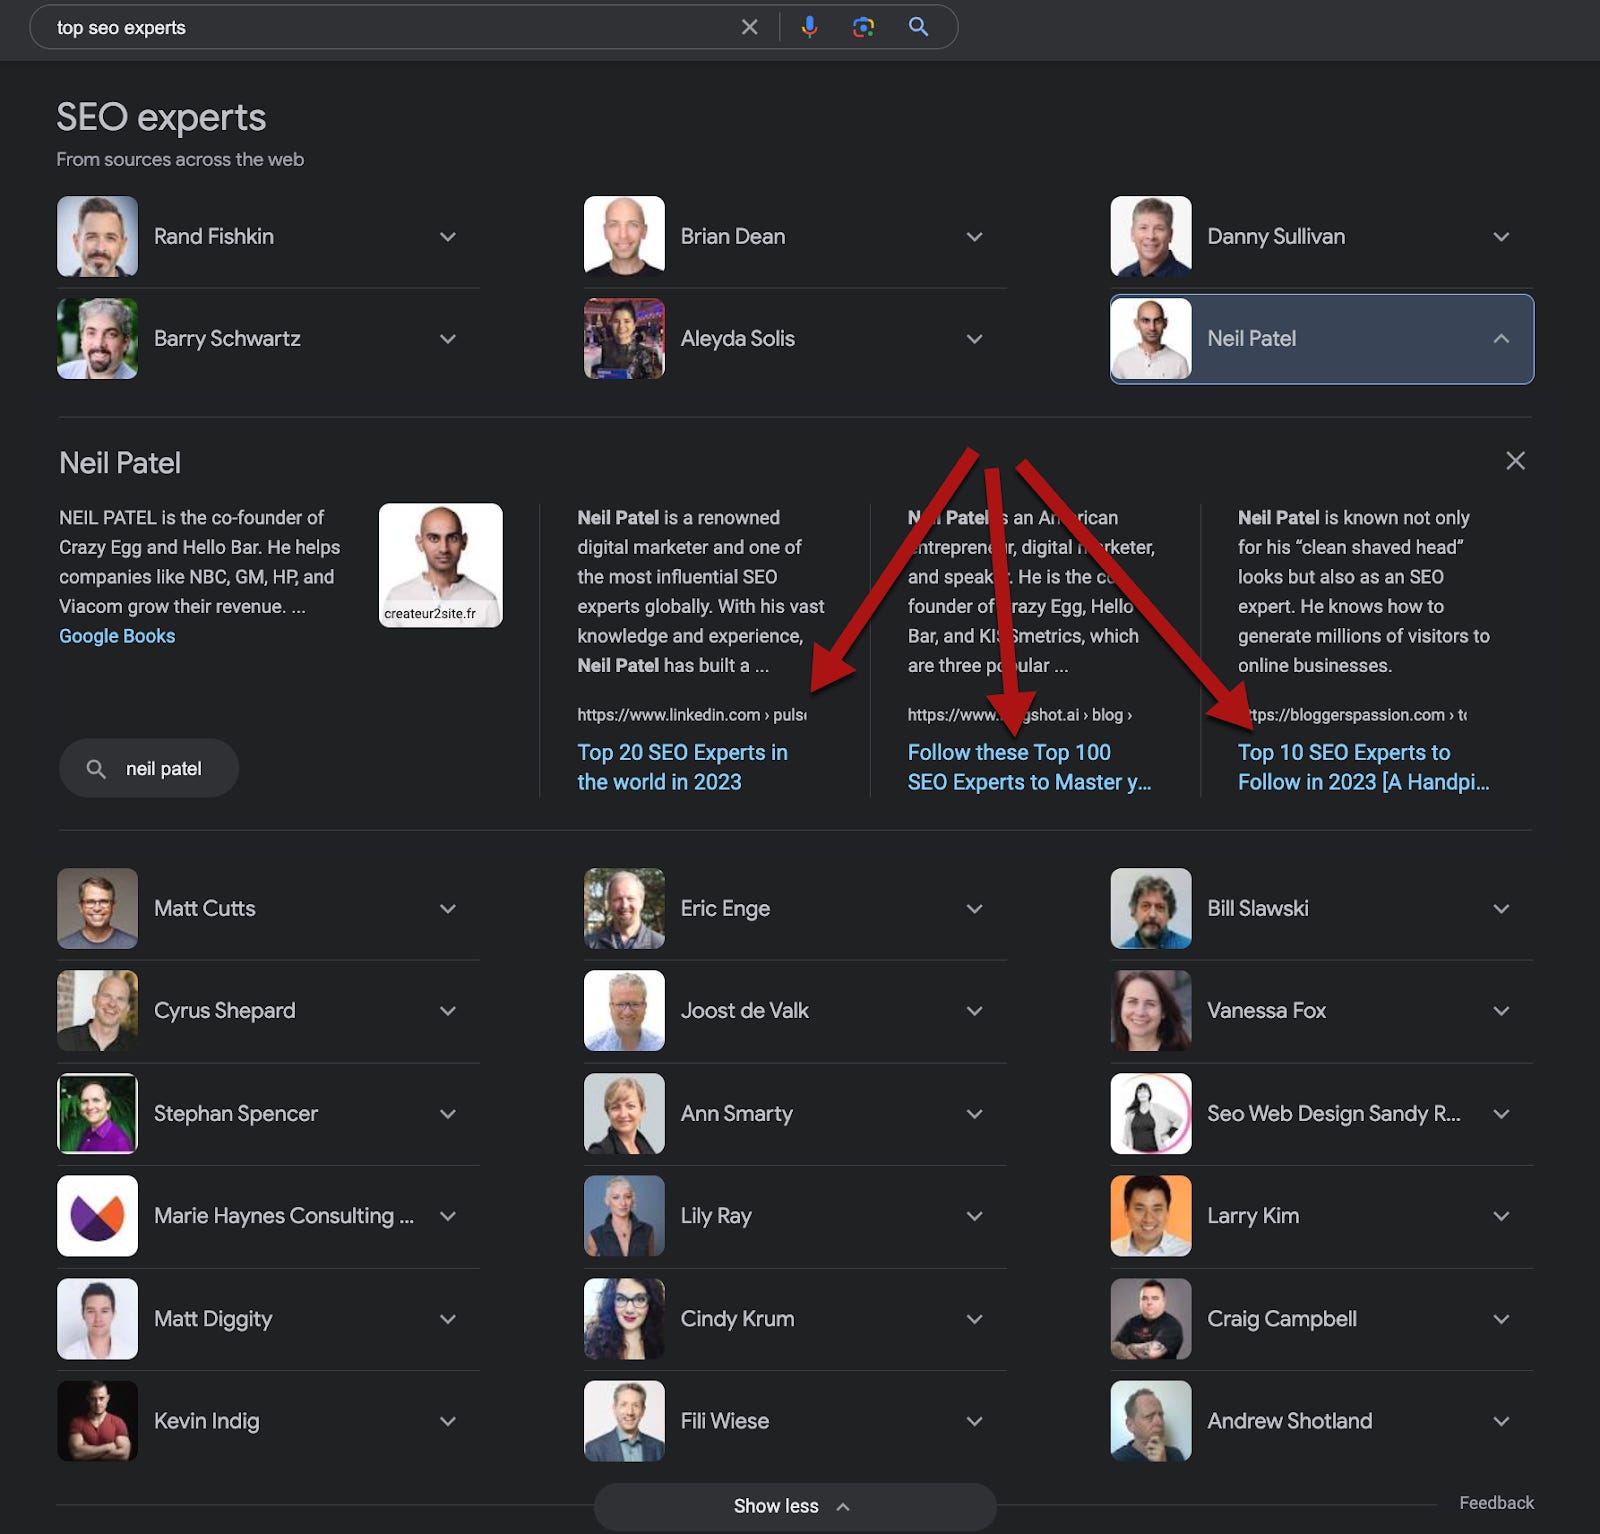Expand the Andrew Shotland chevron
This screenshot has height=1534, width=1600.
[x=1501, y=1421]
